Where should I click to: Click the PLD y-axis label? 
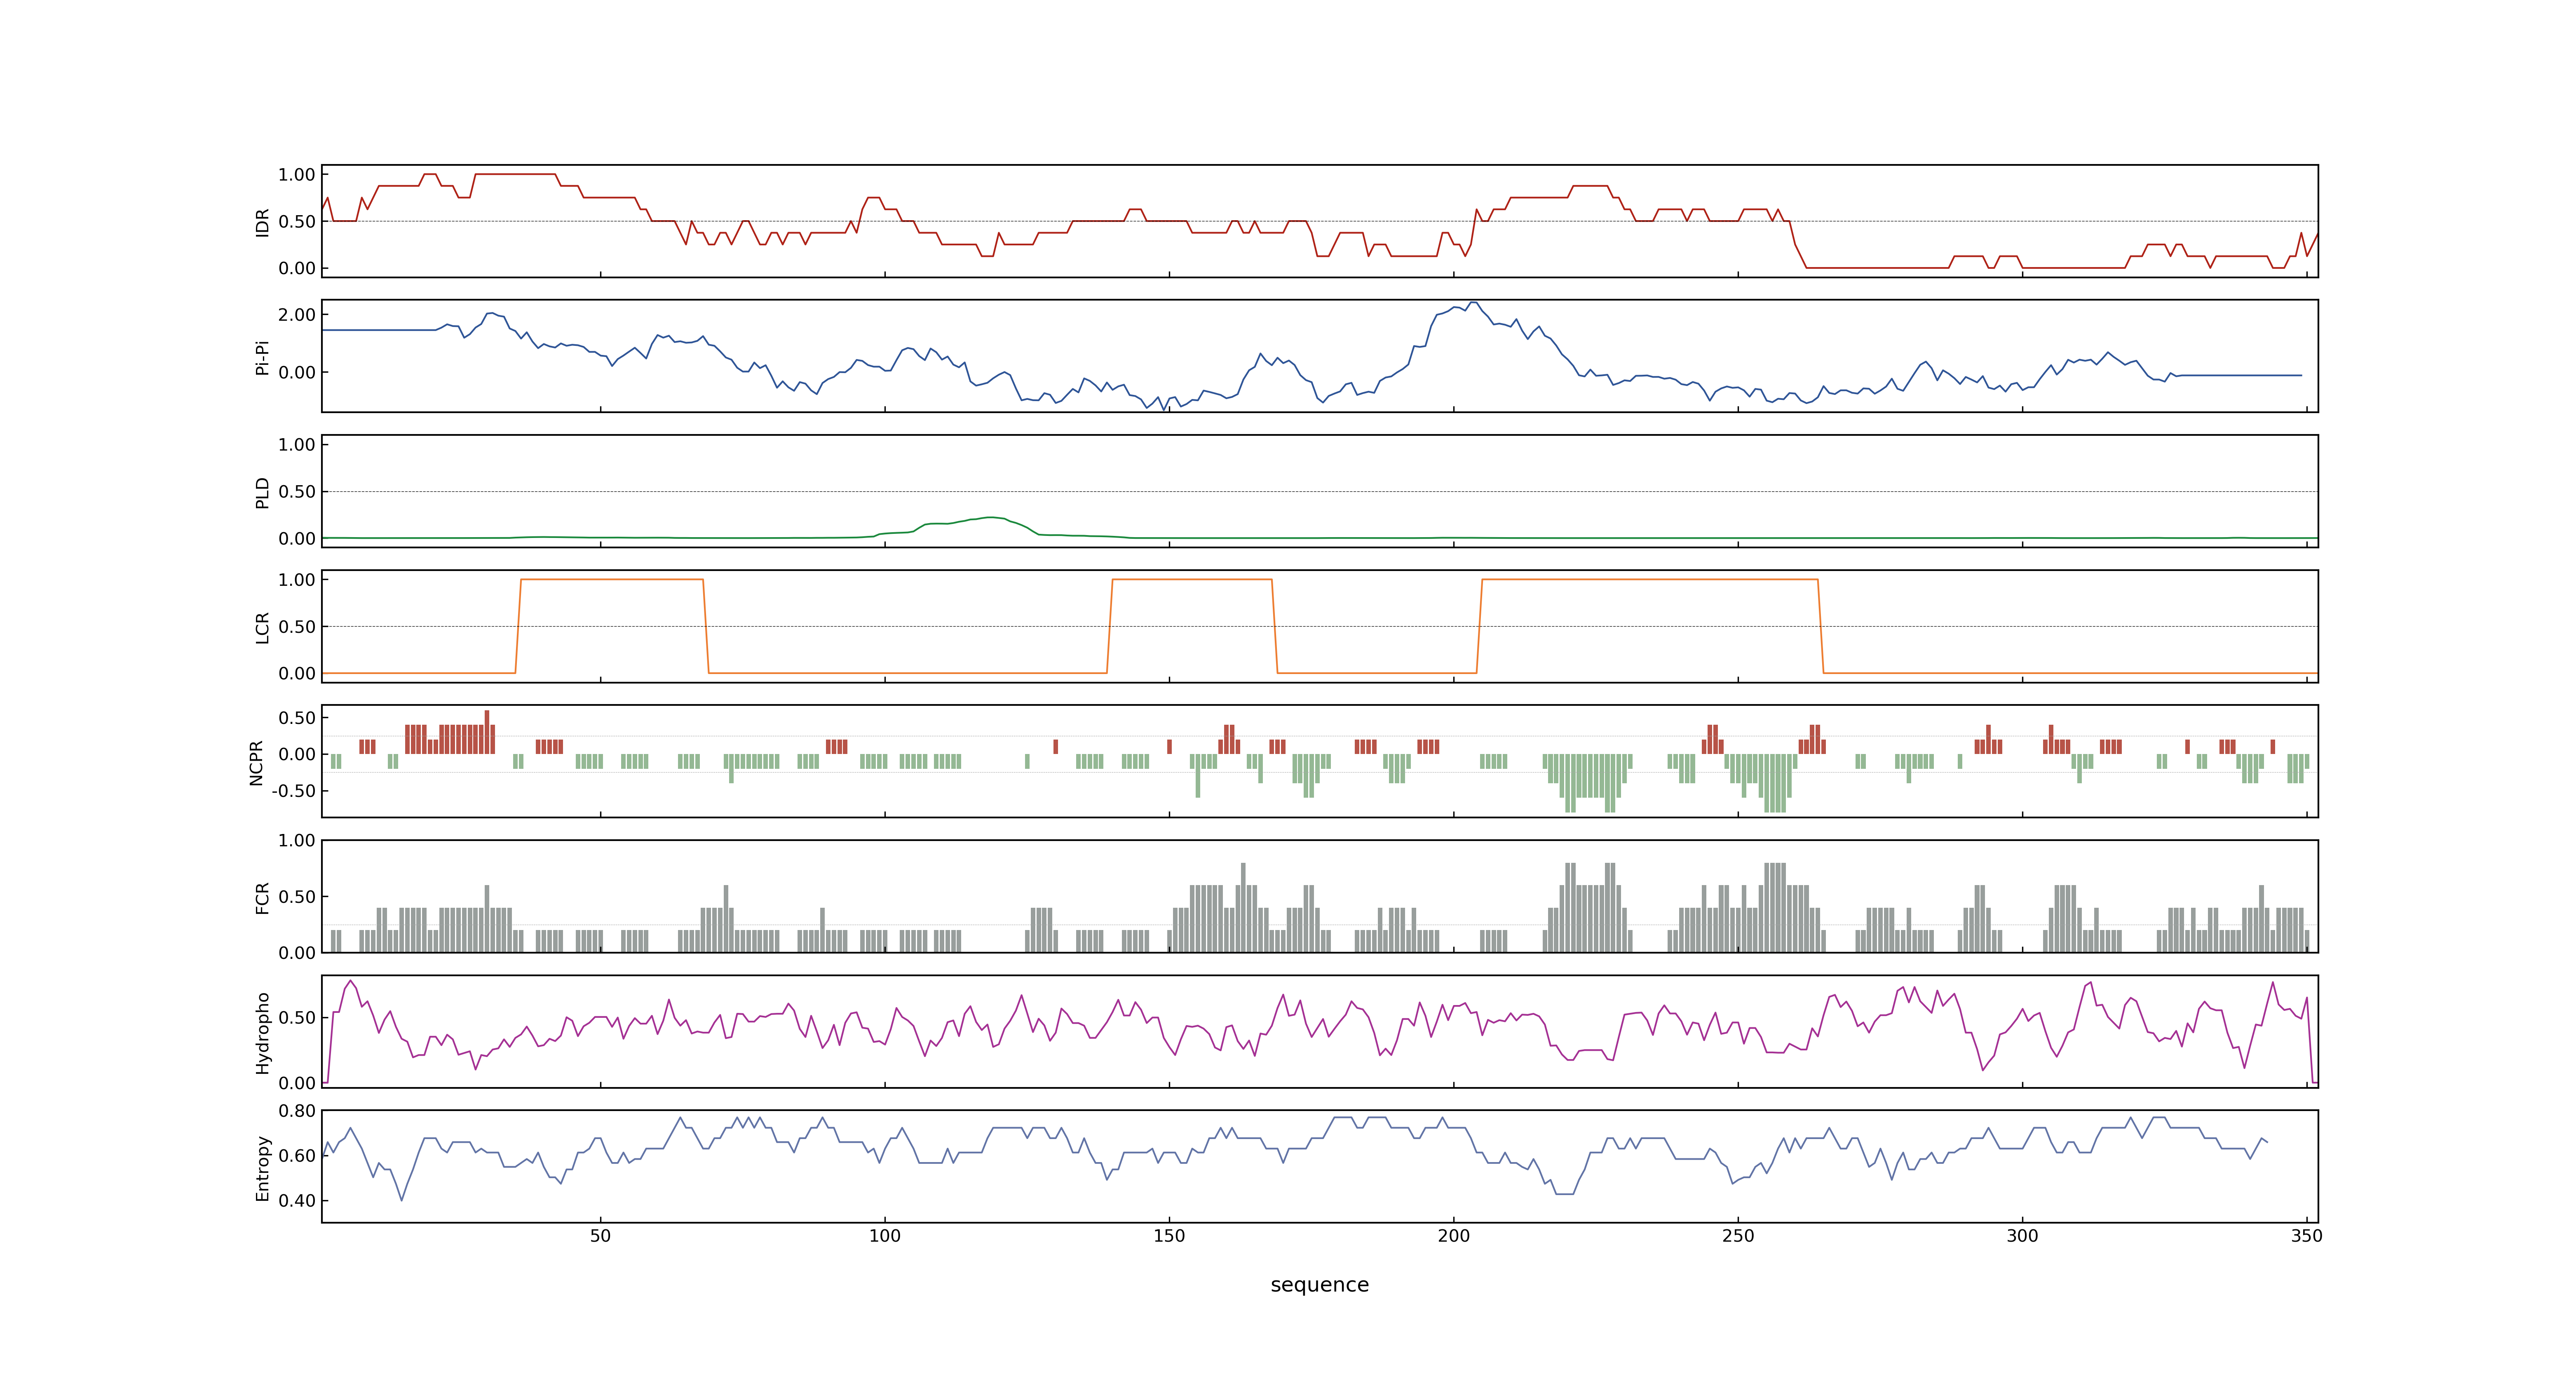point(262,492)
